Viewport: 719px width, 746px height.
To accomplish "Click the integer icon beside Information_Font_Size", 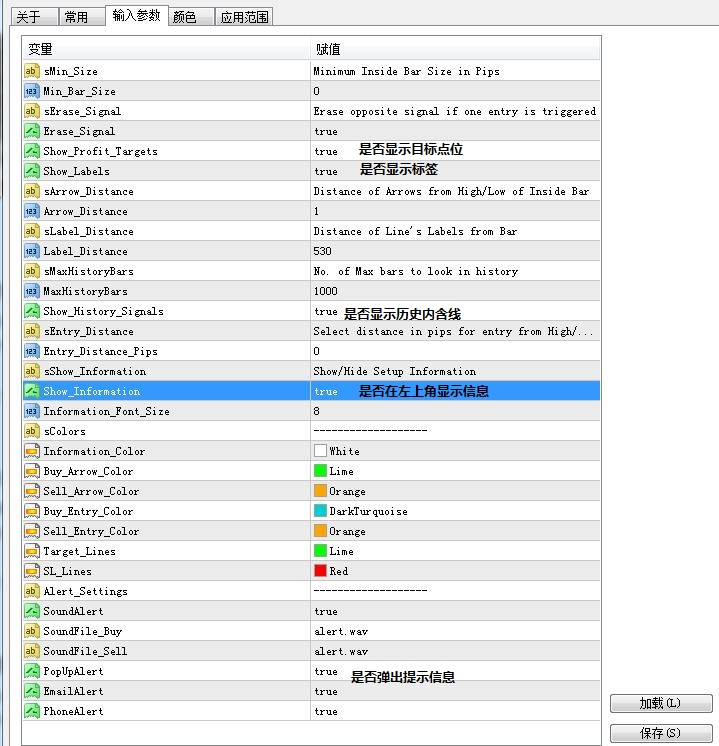I will click(x=31, y=411).
